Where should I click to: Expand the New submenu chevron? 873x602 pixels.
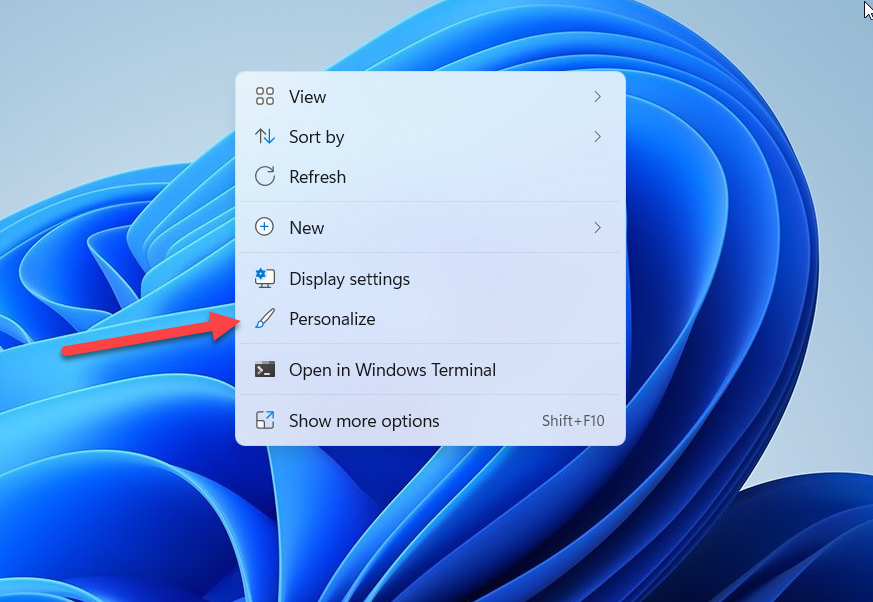point(597,228)
